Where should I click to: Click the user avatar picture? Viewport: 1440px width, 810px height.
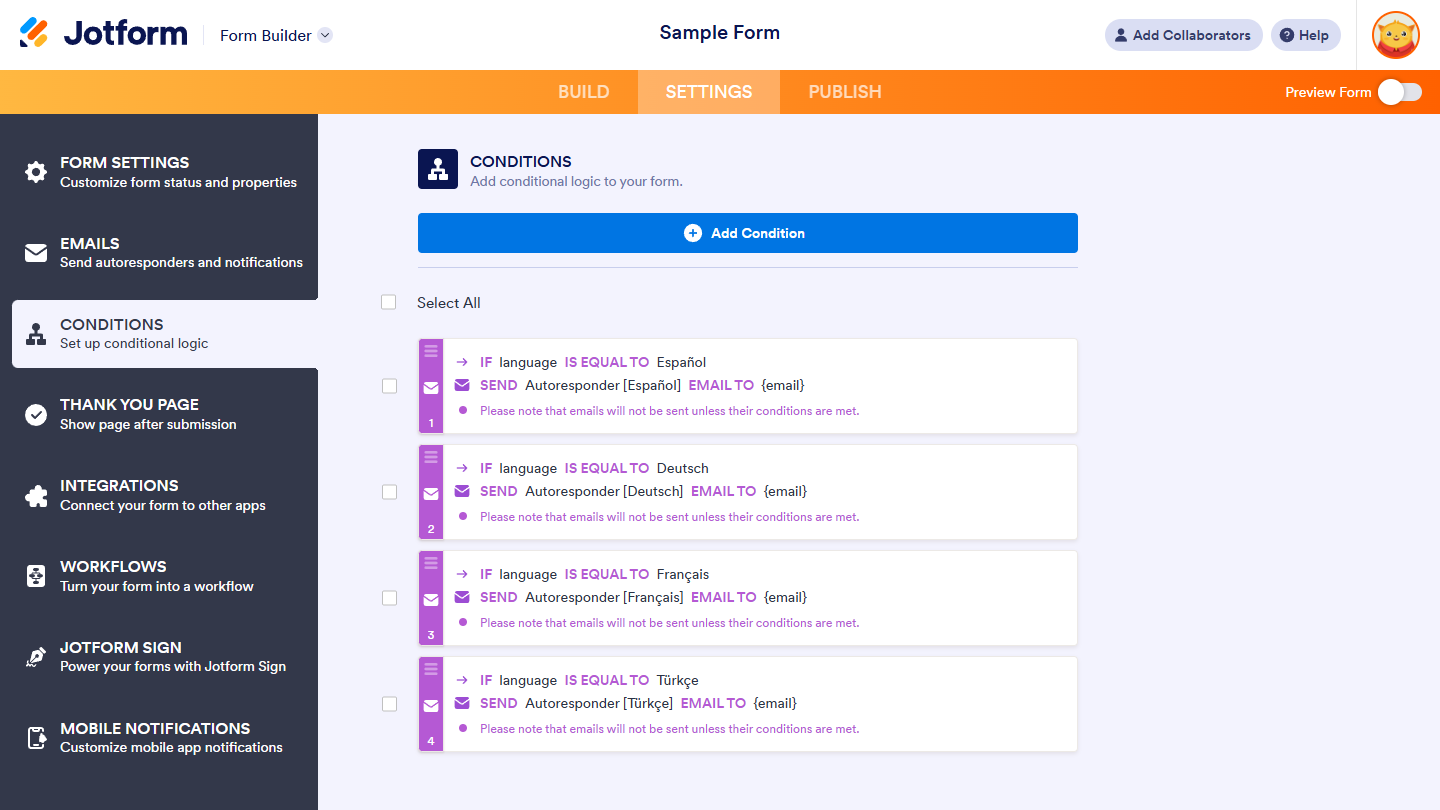click(x=1396, y=35)
